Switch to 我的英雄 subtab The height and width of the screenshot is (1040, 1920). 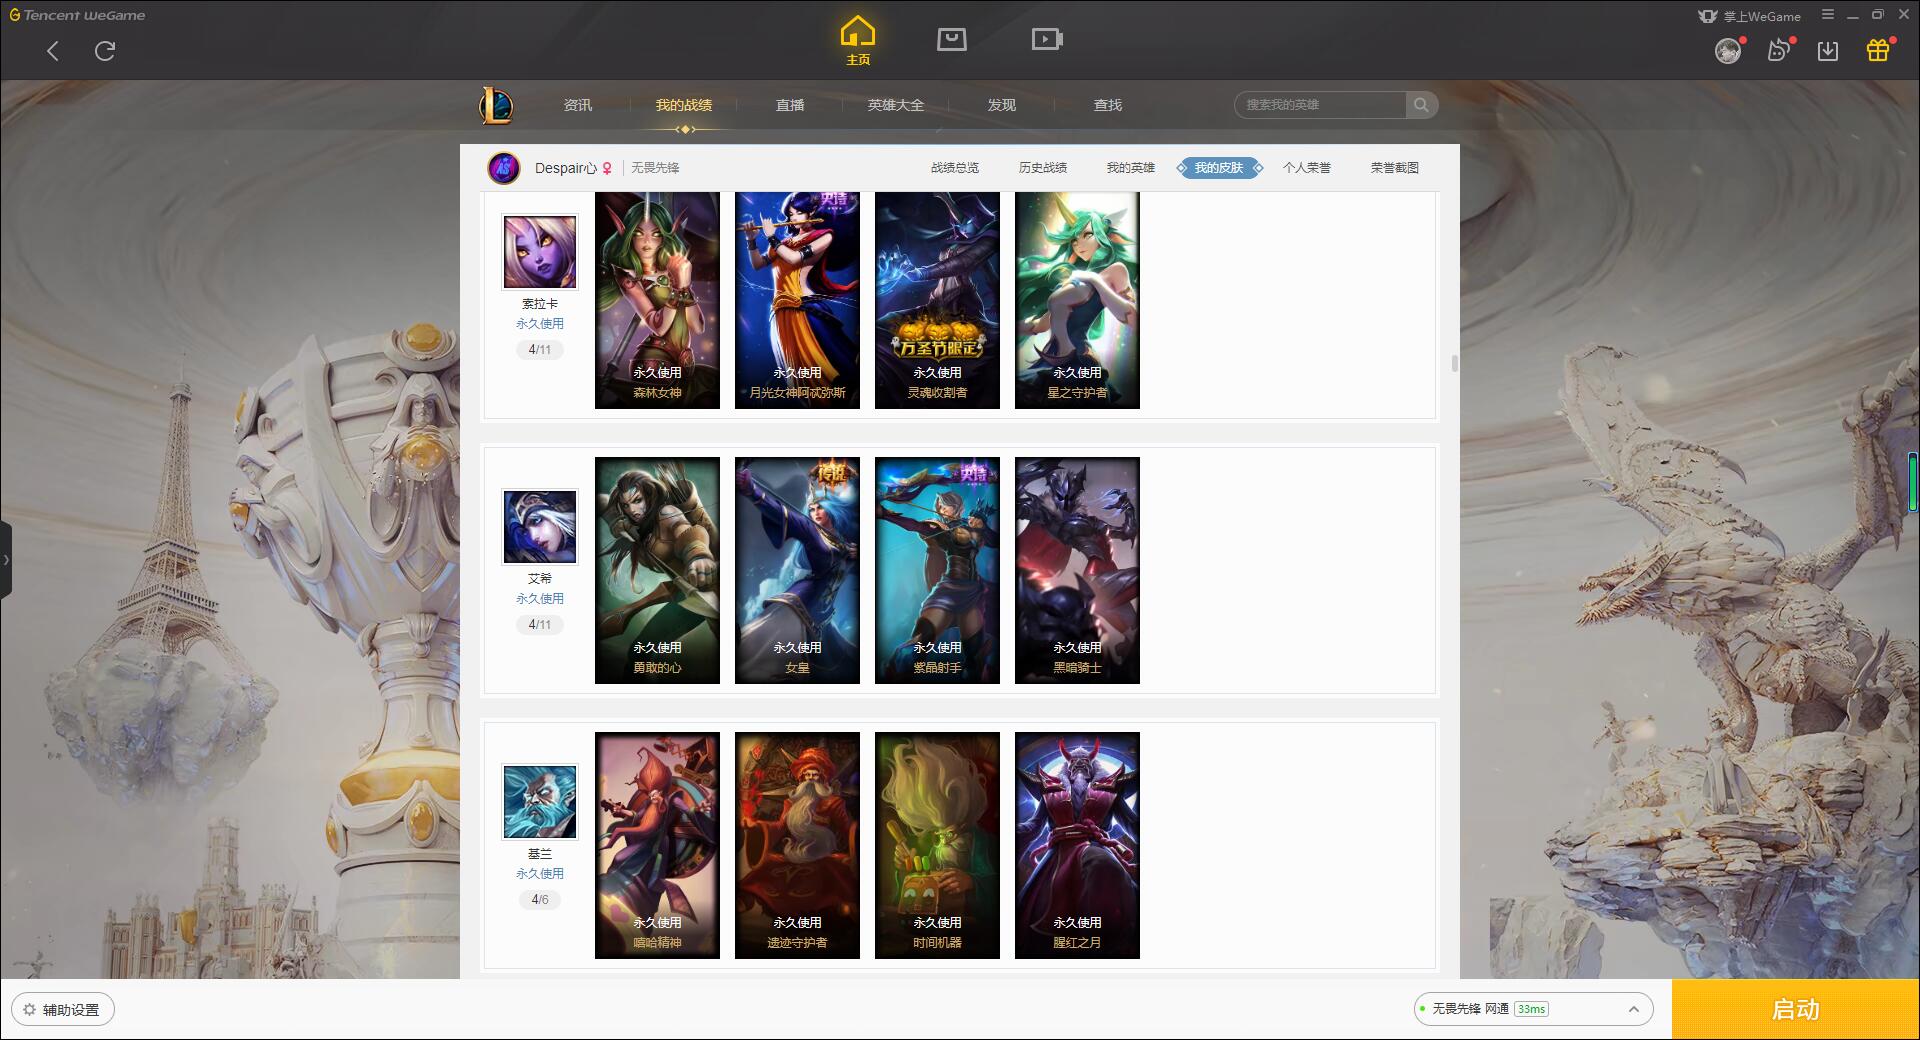coord(1131,168)
